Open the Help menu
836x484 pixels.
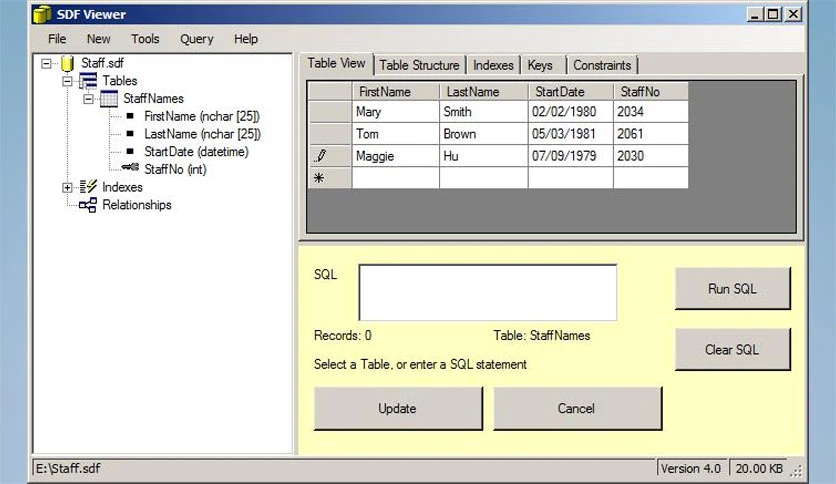[246, 39]
